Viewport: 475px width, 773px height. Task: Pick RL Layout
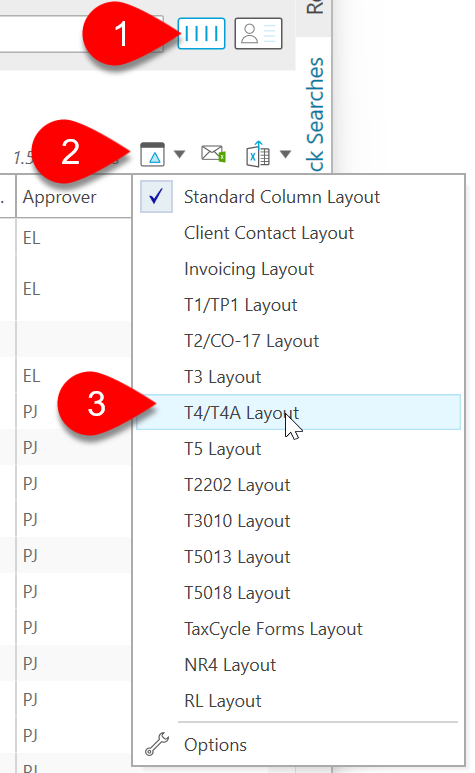[x=299, y=701]
